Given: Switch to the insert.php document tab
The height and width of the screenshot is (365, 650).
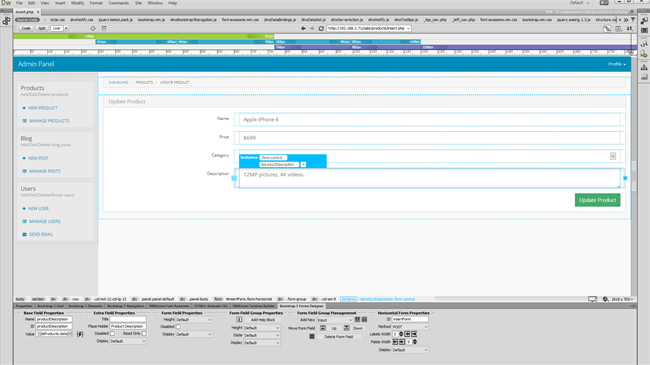Looking at the screenshot, I should (25, 12).
